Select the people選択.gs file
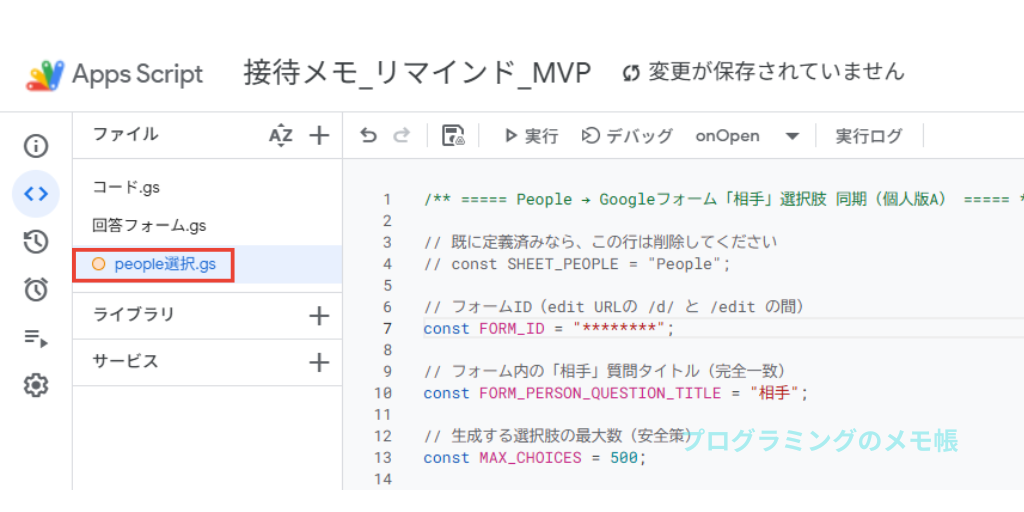 click(x=164, y=265)
